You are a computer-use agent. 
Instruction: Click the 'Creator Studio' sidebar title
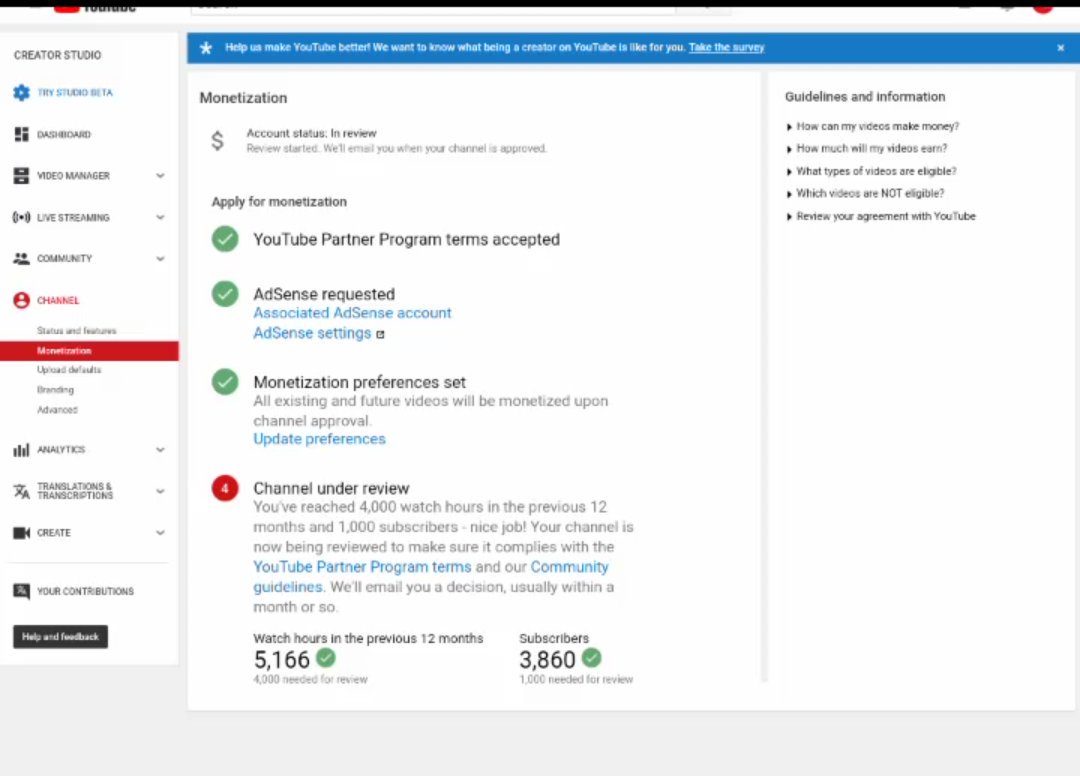[x=57, y=55]
